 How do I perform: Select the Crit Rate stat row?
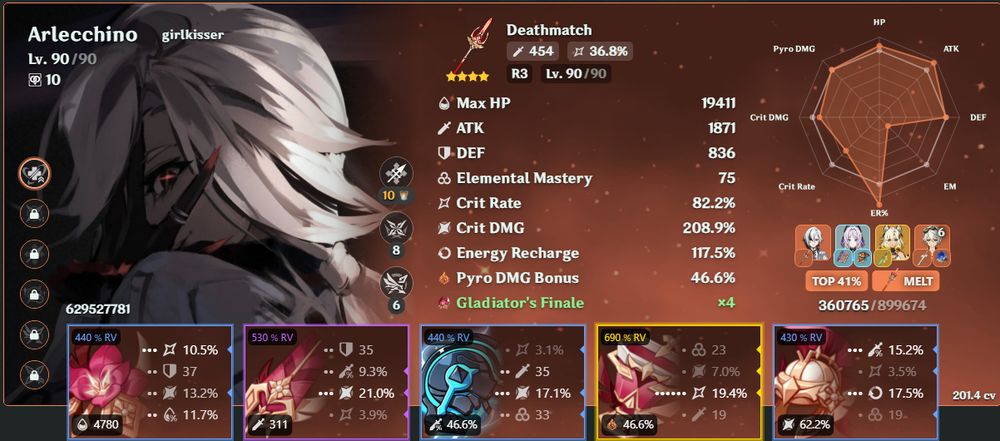coord(587,203)
